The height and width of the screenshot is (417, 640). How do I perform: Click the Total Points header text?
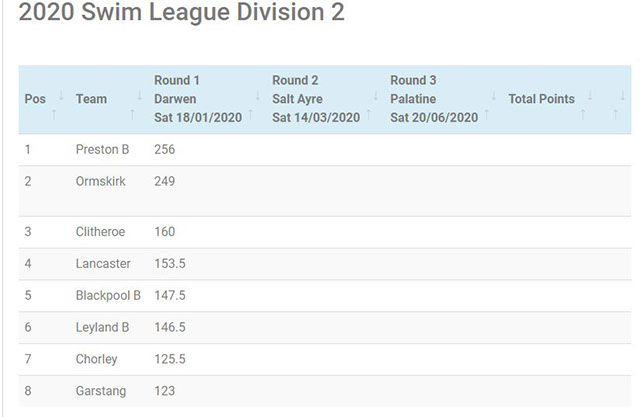541,100
